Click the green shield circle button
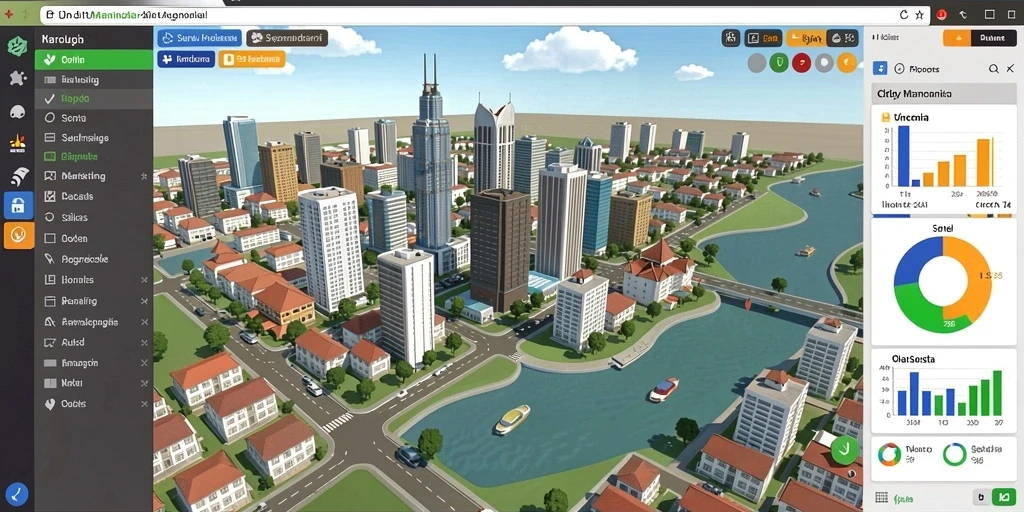This screenshot has width=1024, height=512. click(x=778, y=63)
